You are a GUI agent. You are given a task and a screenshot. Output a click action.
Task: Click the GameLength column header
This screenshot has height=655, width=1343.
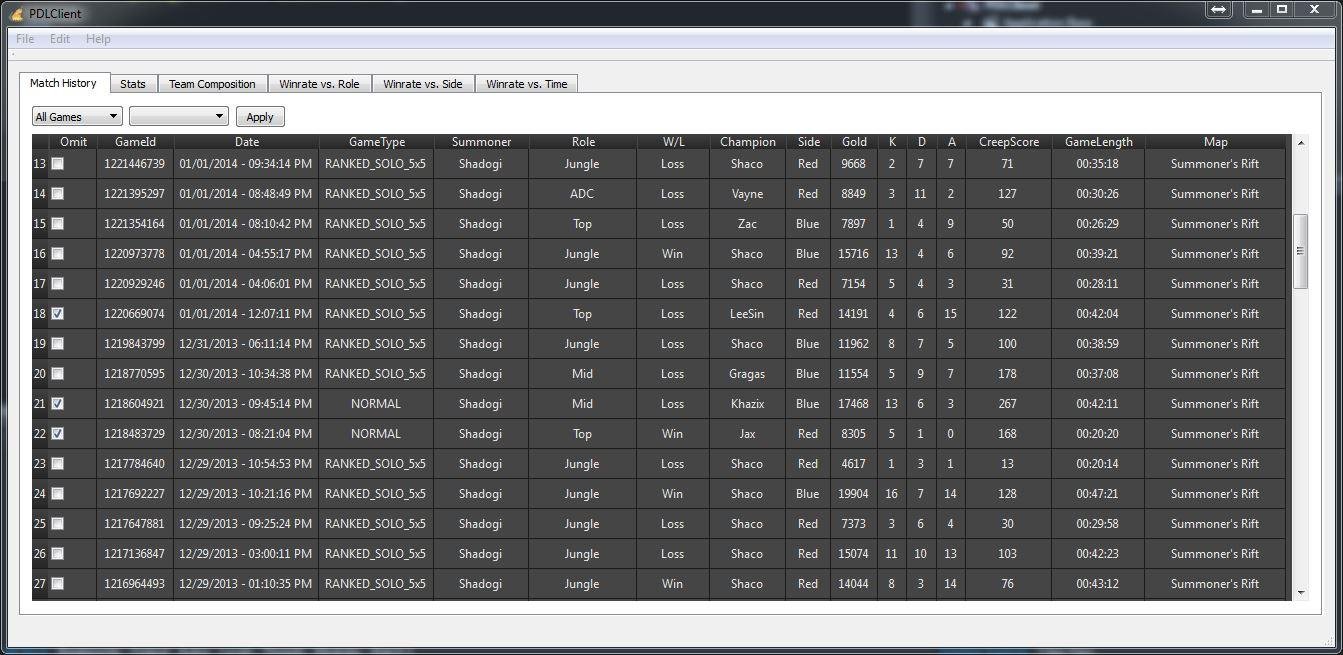coord(1098,142)
